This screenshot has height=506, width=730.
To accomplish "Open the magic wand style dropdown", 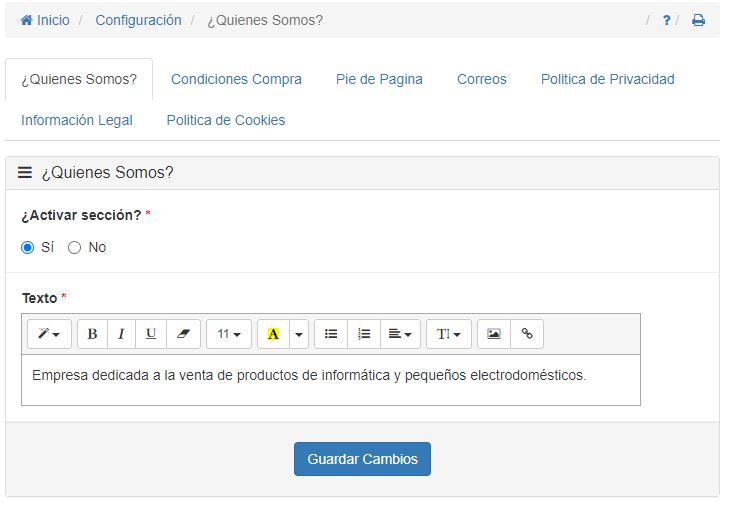I will coord(49,334).
